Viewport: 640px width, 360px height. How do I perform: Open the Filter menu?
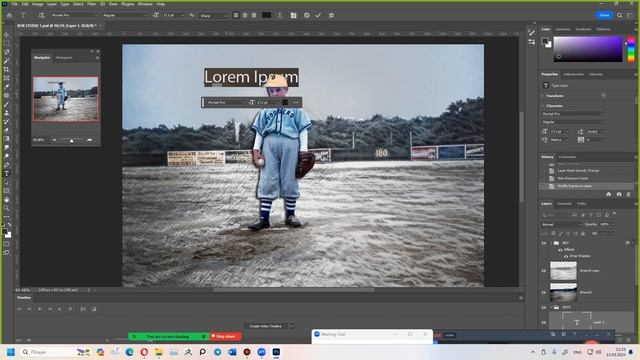pos(91,4)
